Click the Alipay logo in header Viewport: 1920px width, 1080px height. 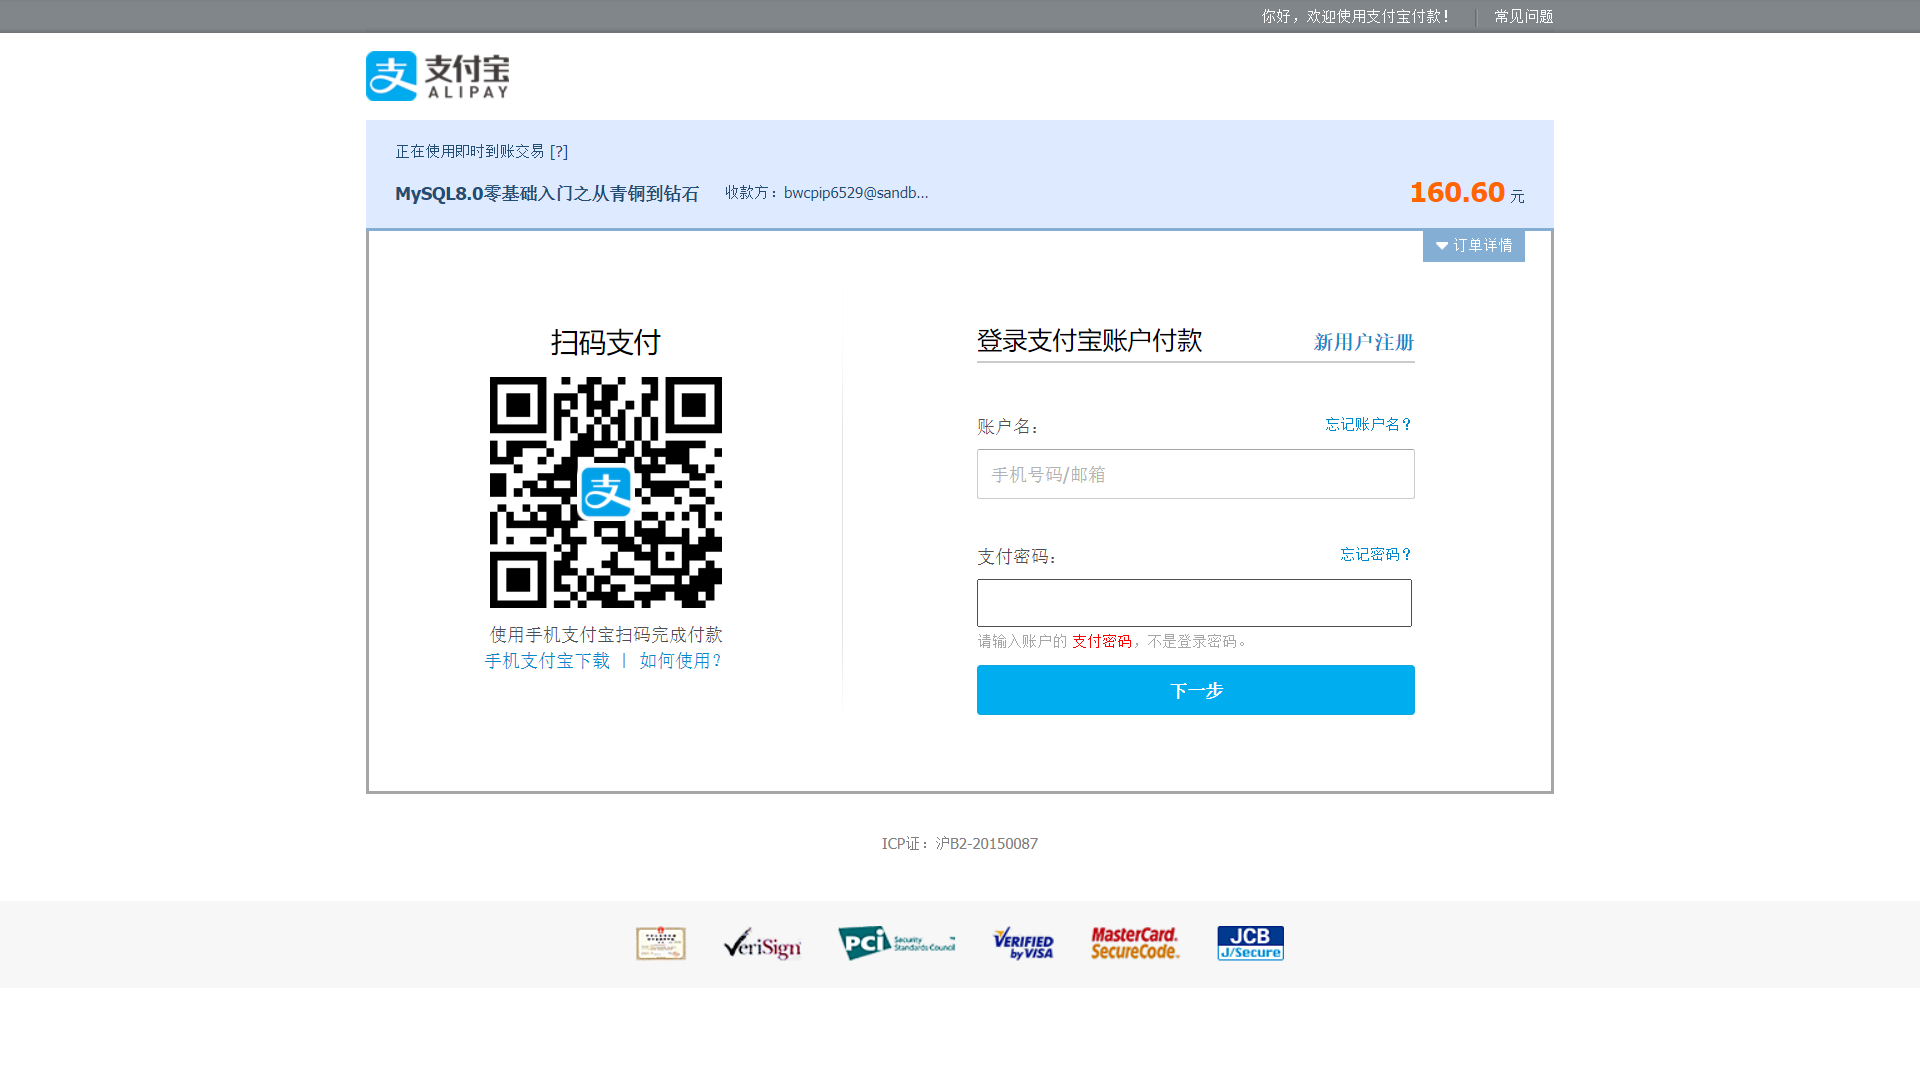coord(437,76)
